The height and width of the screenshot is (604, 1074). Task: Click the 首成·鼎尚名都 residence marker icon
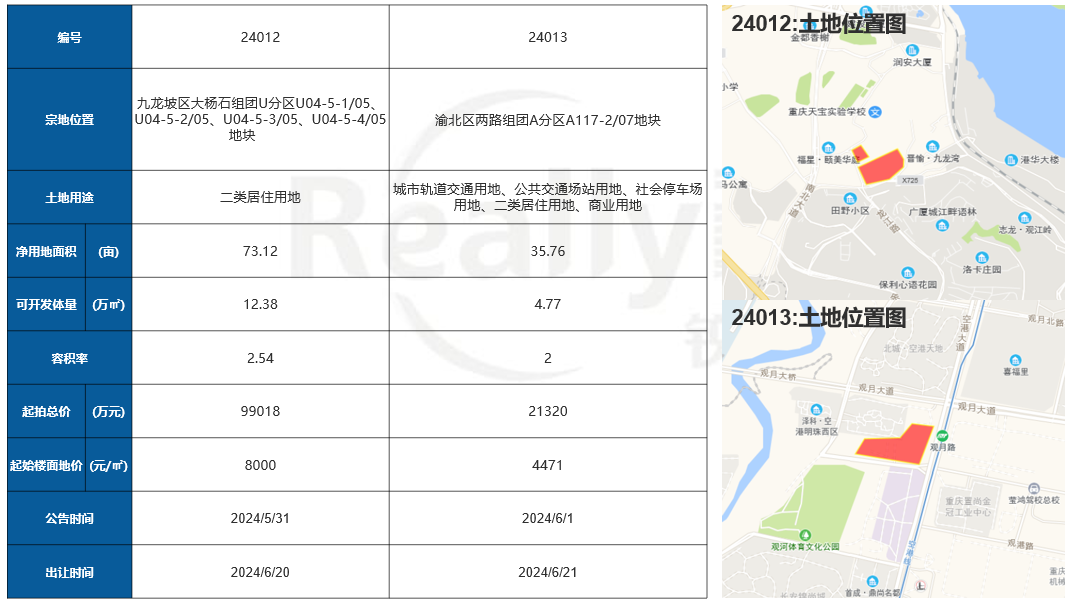[x=872, y=581]
